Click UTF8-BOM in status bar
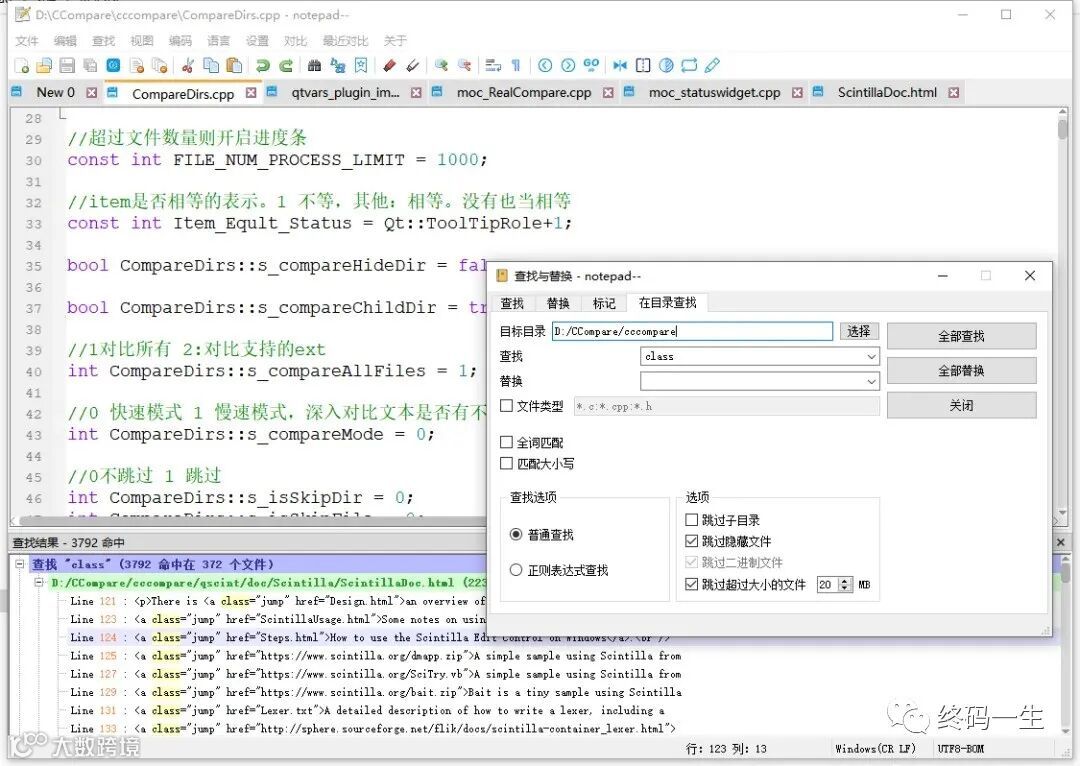Image resolution: width=1080 pixels, height=766 pixels. coord(960,748)
